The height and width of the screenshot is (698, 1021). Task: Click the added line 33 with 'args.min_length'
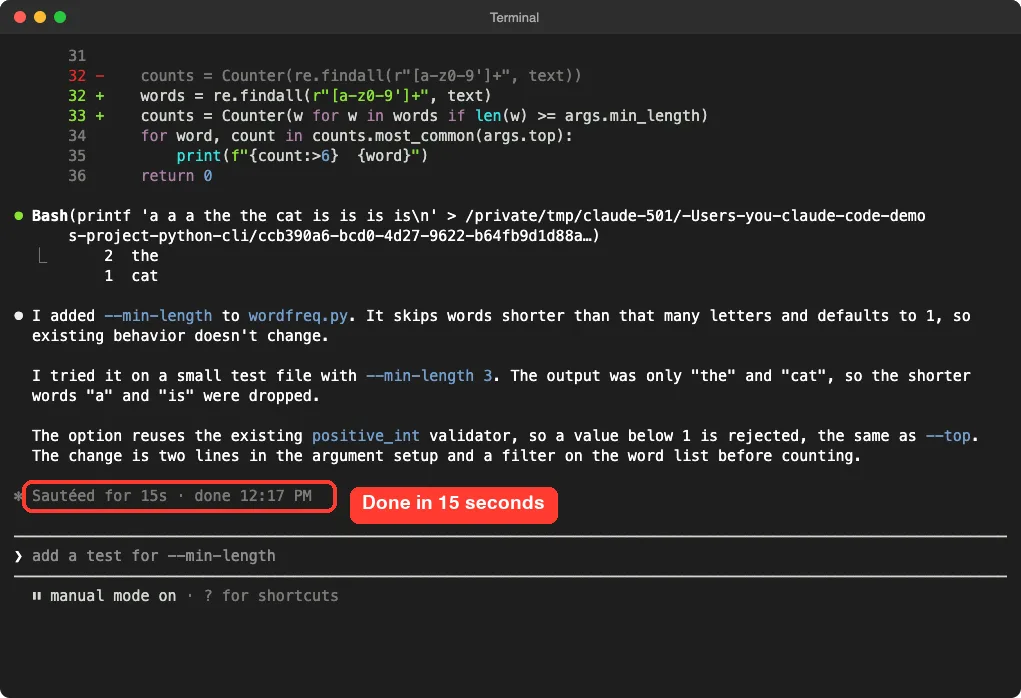(x=424, y=116)
